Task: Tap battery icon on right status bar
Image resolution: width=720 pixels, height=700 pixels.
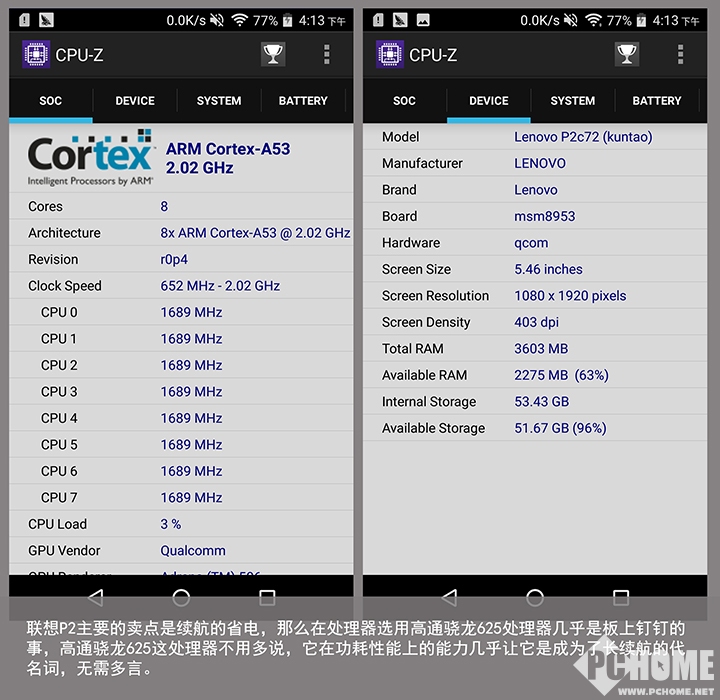Action: click(641, 20)
